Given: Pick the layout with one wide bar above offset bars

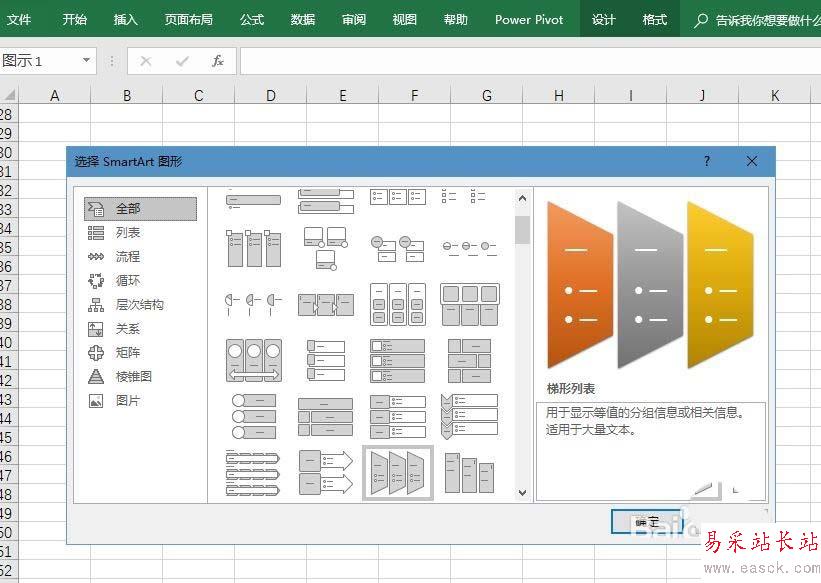Looking at the screenshot, I should tap(325, 416).
